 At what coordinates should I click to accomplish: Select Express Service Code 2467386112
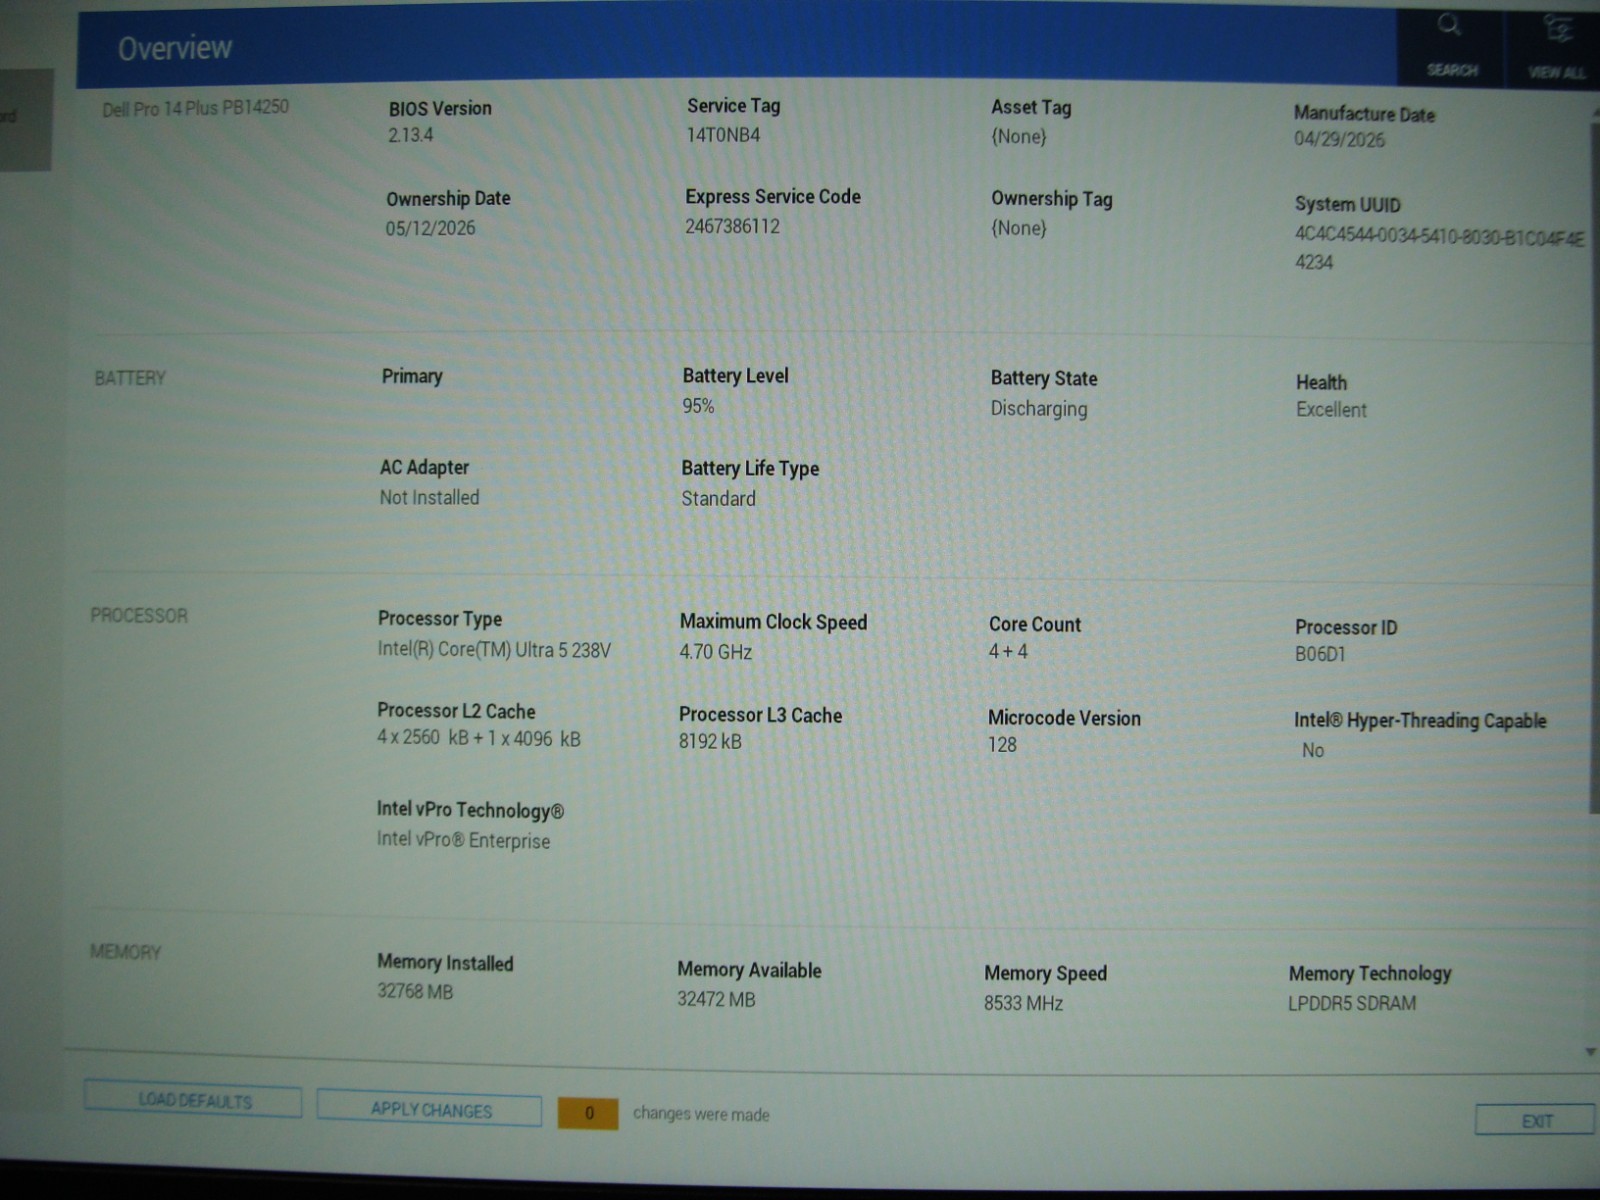tap(732, 226)
